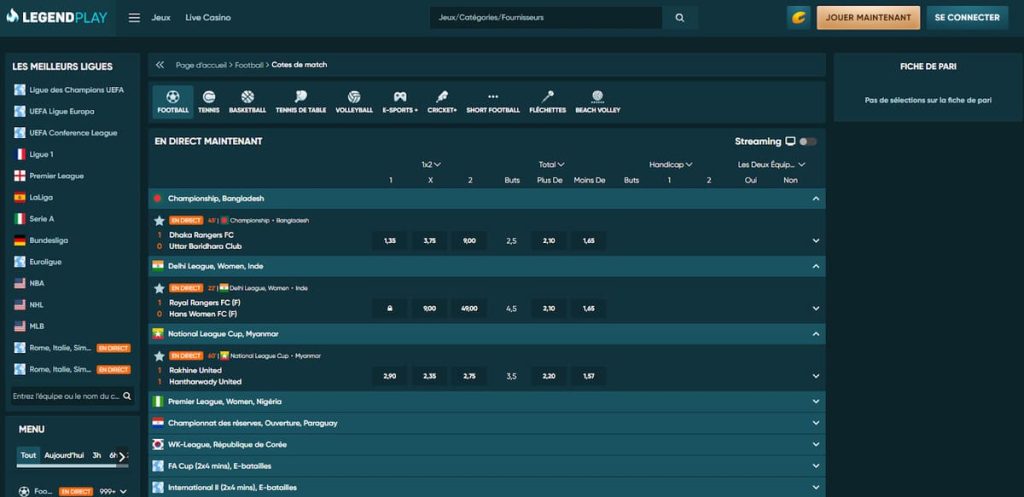Click search icon in team name field

click(127, 396)
